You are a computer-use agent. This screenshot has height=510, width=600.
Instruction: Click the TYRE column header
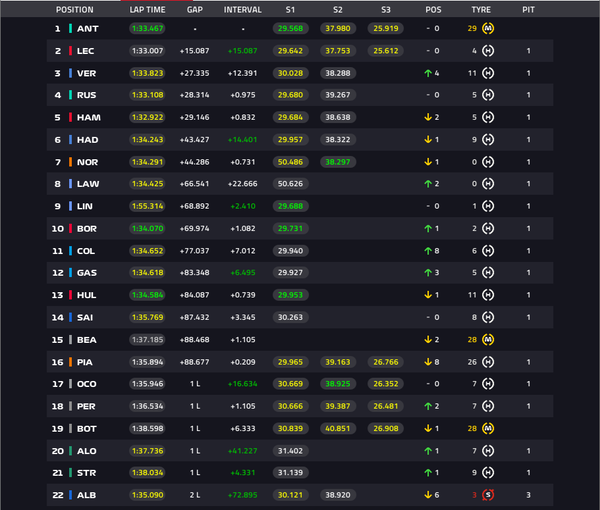481,10
